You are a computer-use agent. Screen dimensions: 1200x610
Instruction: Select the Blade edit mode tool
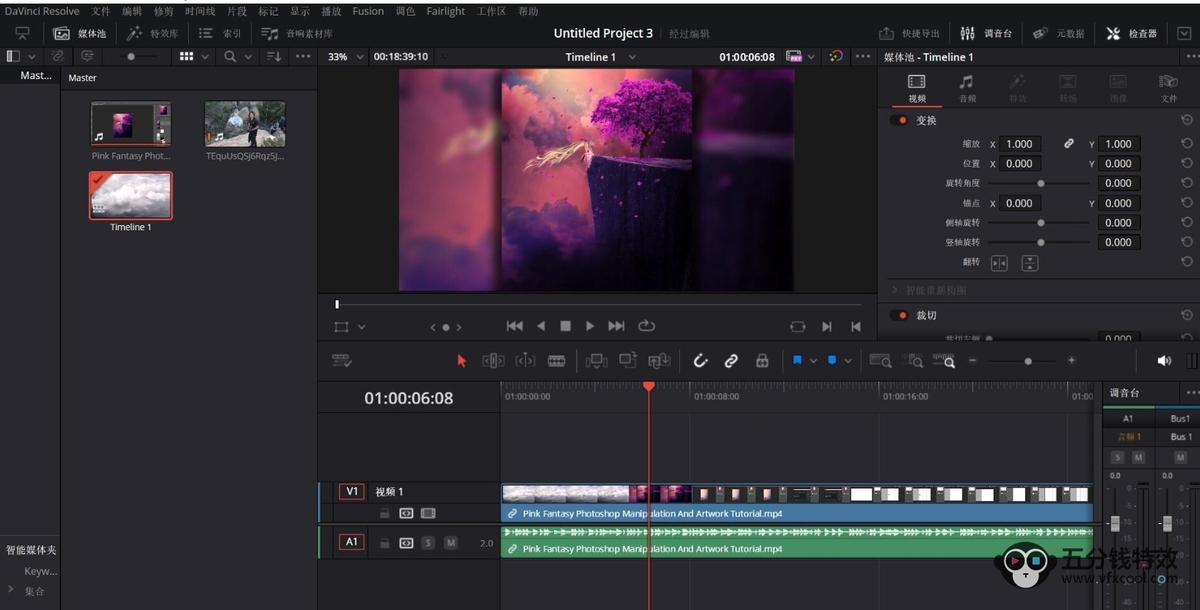pos(557,361)
